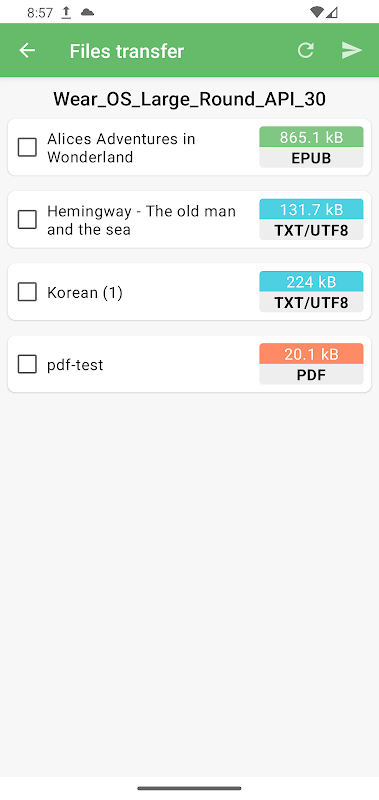Image resolution: width=379 pixels, height=800 pixels.
Task: Open the Wi-Fi status icon
Action: [317, 12]
